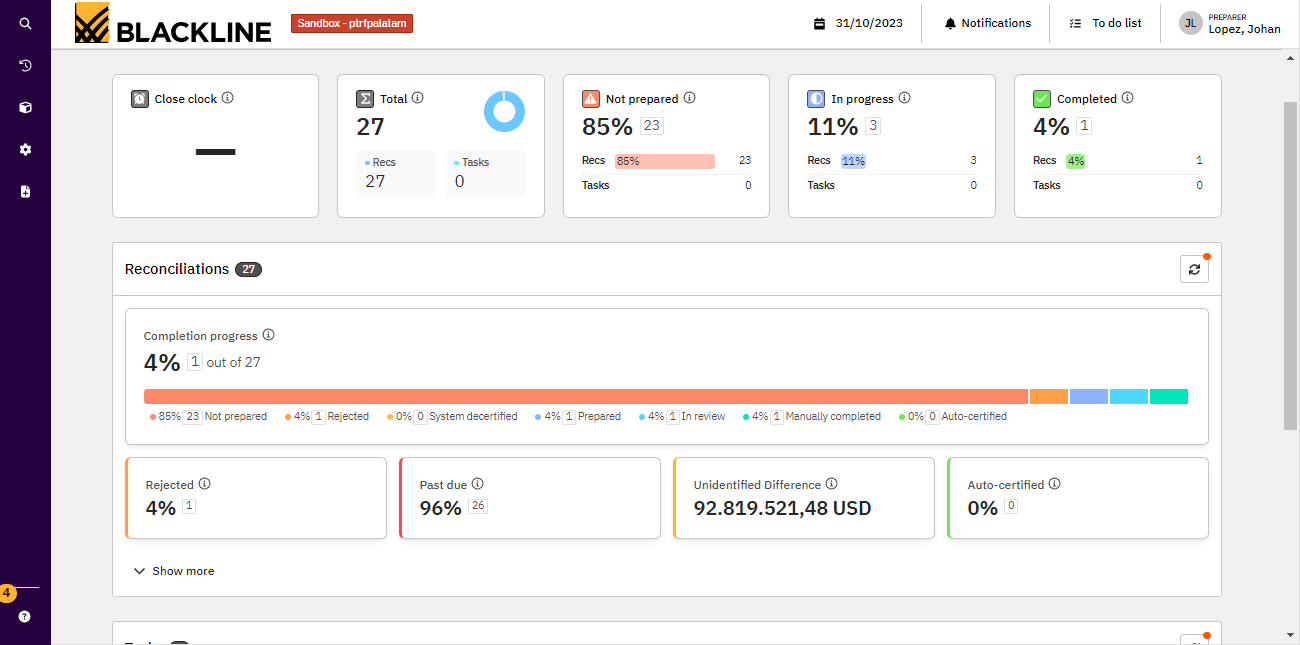Click the orange Not prepared progress bar segment

(585, 397)
